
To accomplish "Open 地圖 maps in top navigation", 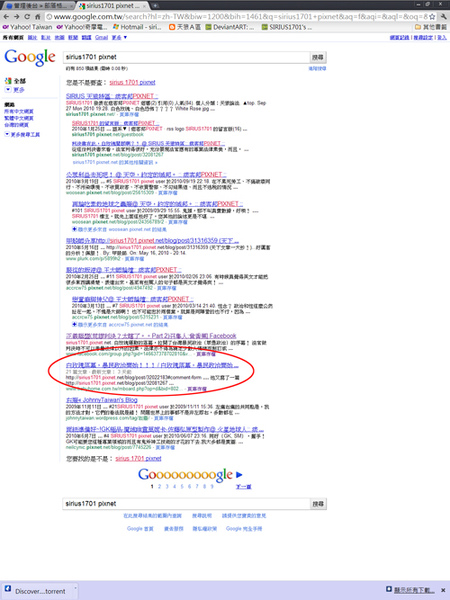I will click(x=59, y=38).
